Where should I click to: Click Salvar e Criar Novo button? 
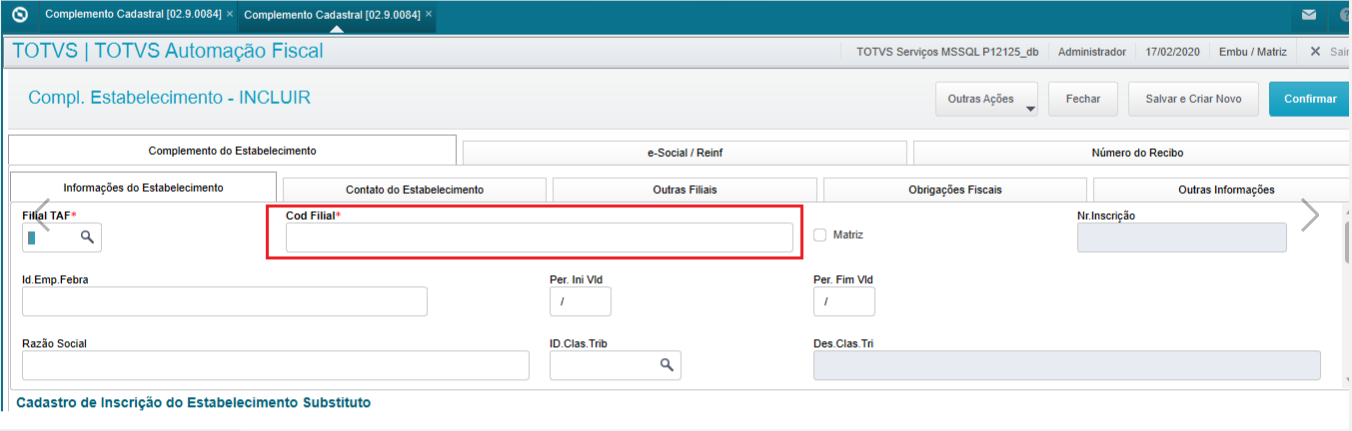pyautogui.click(x=1193, y=99)
